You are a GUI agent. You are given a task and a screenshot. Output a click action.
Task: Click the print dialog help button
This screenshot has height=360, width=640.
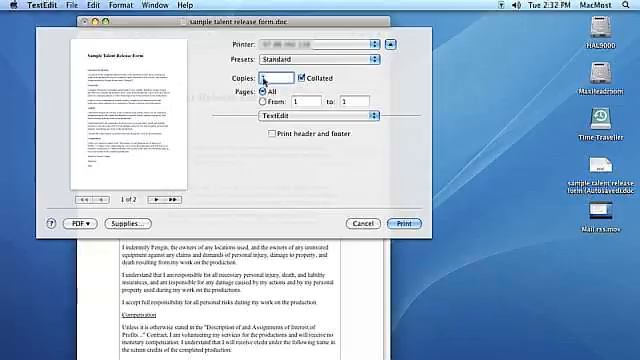[x=51, y=223]
